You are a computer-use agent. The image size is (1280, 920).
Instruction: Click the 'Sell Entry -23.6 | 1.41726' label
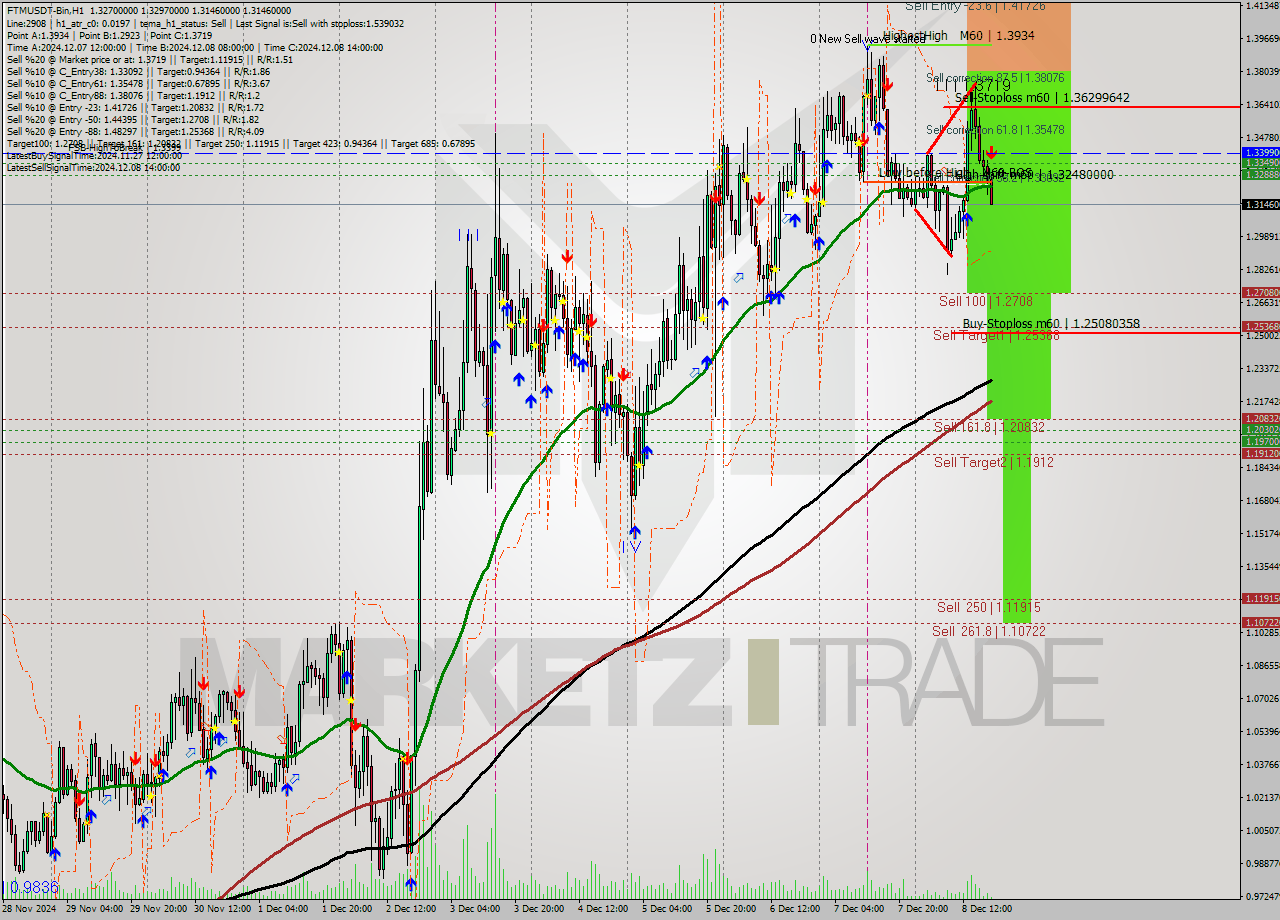[975, 6]
